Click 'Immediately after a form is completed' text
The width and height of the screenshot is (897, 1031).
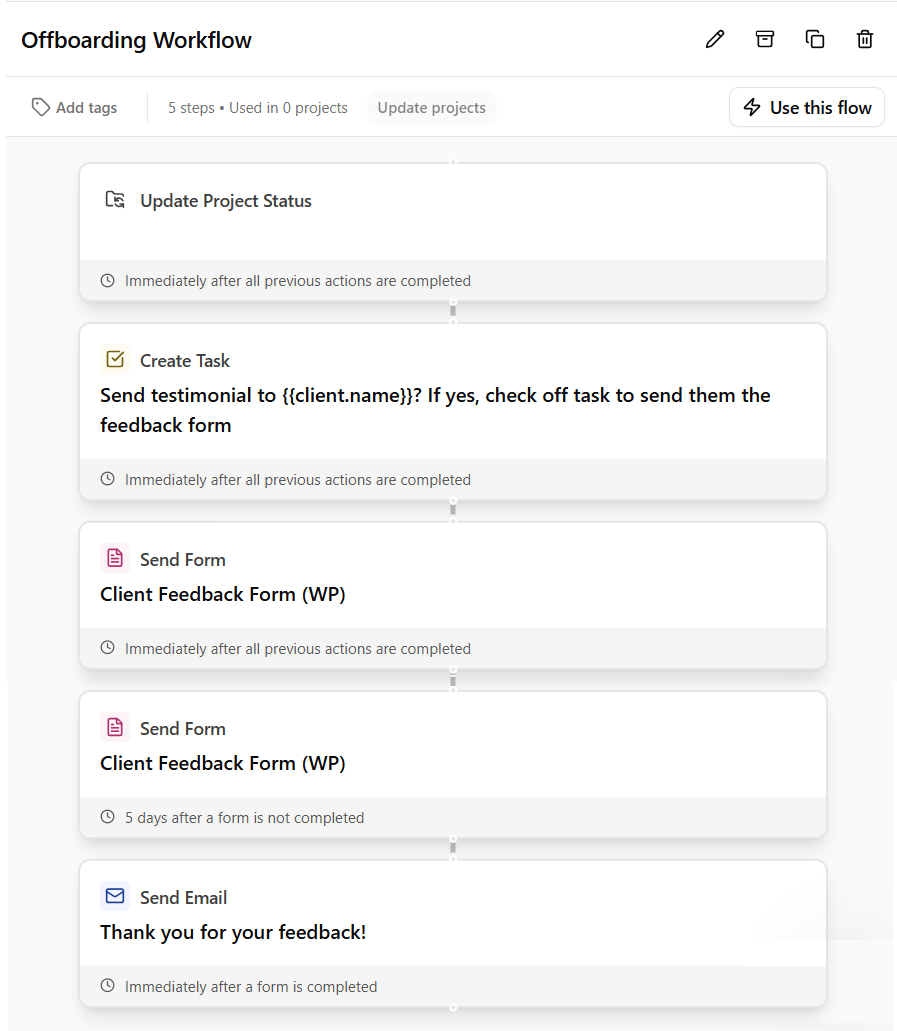tap(251, 987)
